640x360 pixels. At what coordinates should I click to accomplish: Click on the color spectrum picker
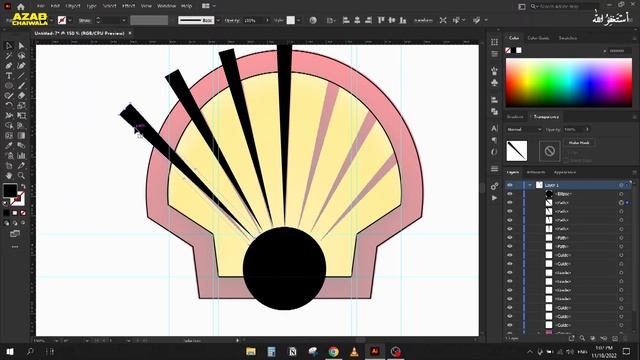click(569, 82)
